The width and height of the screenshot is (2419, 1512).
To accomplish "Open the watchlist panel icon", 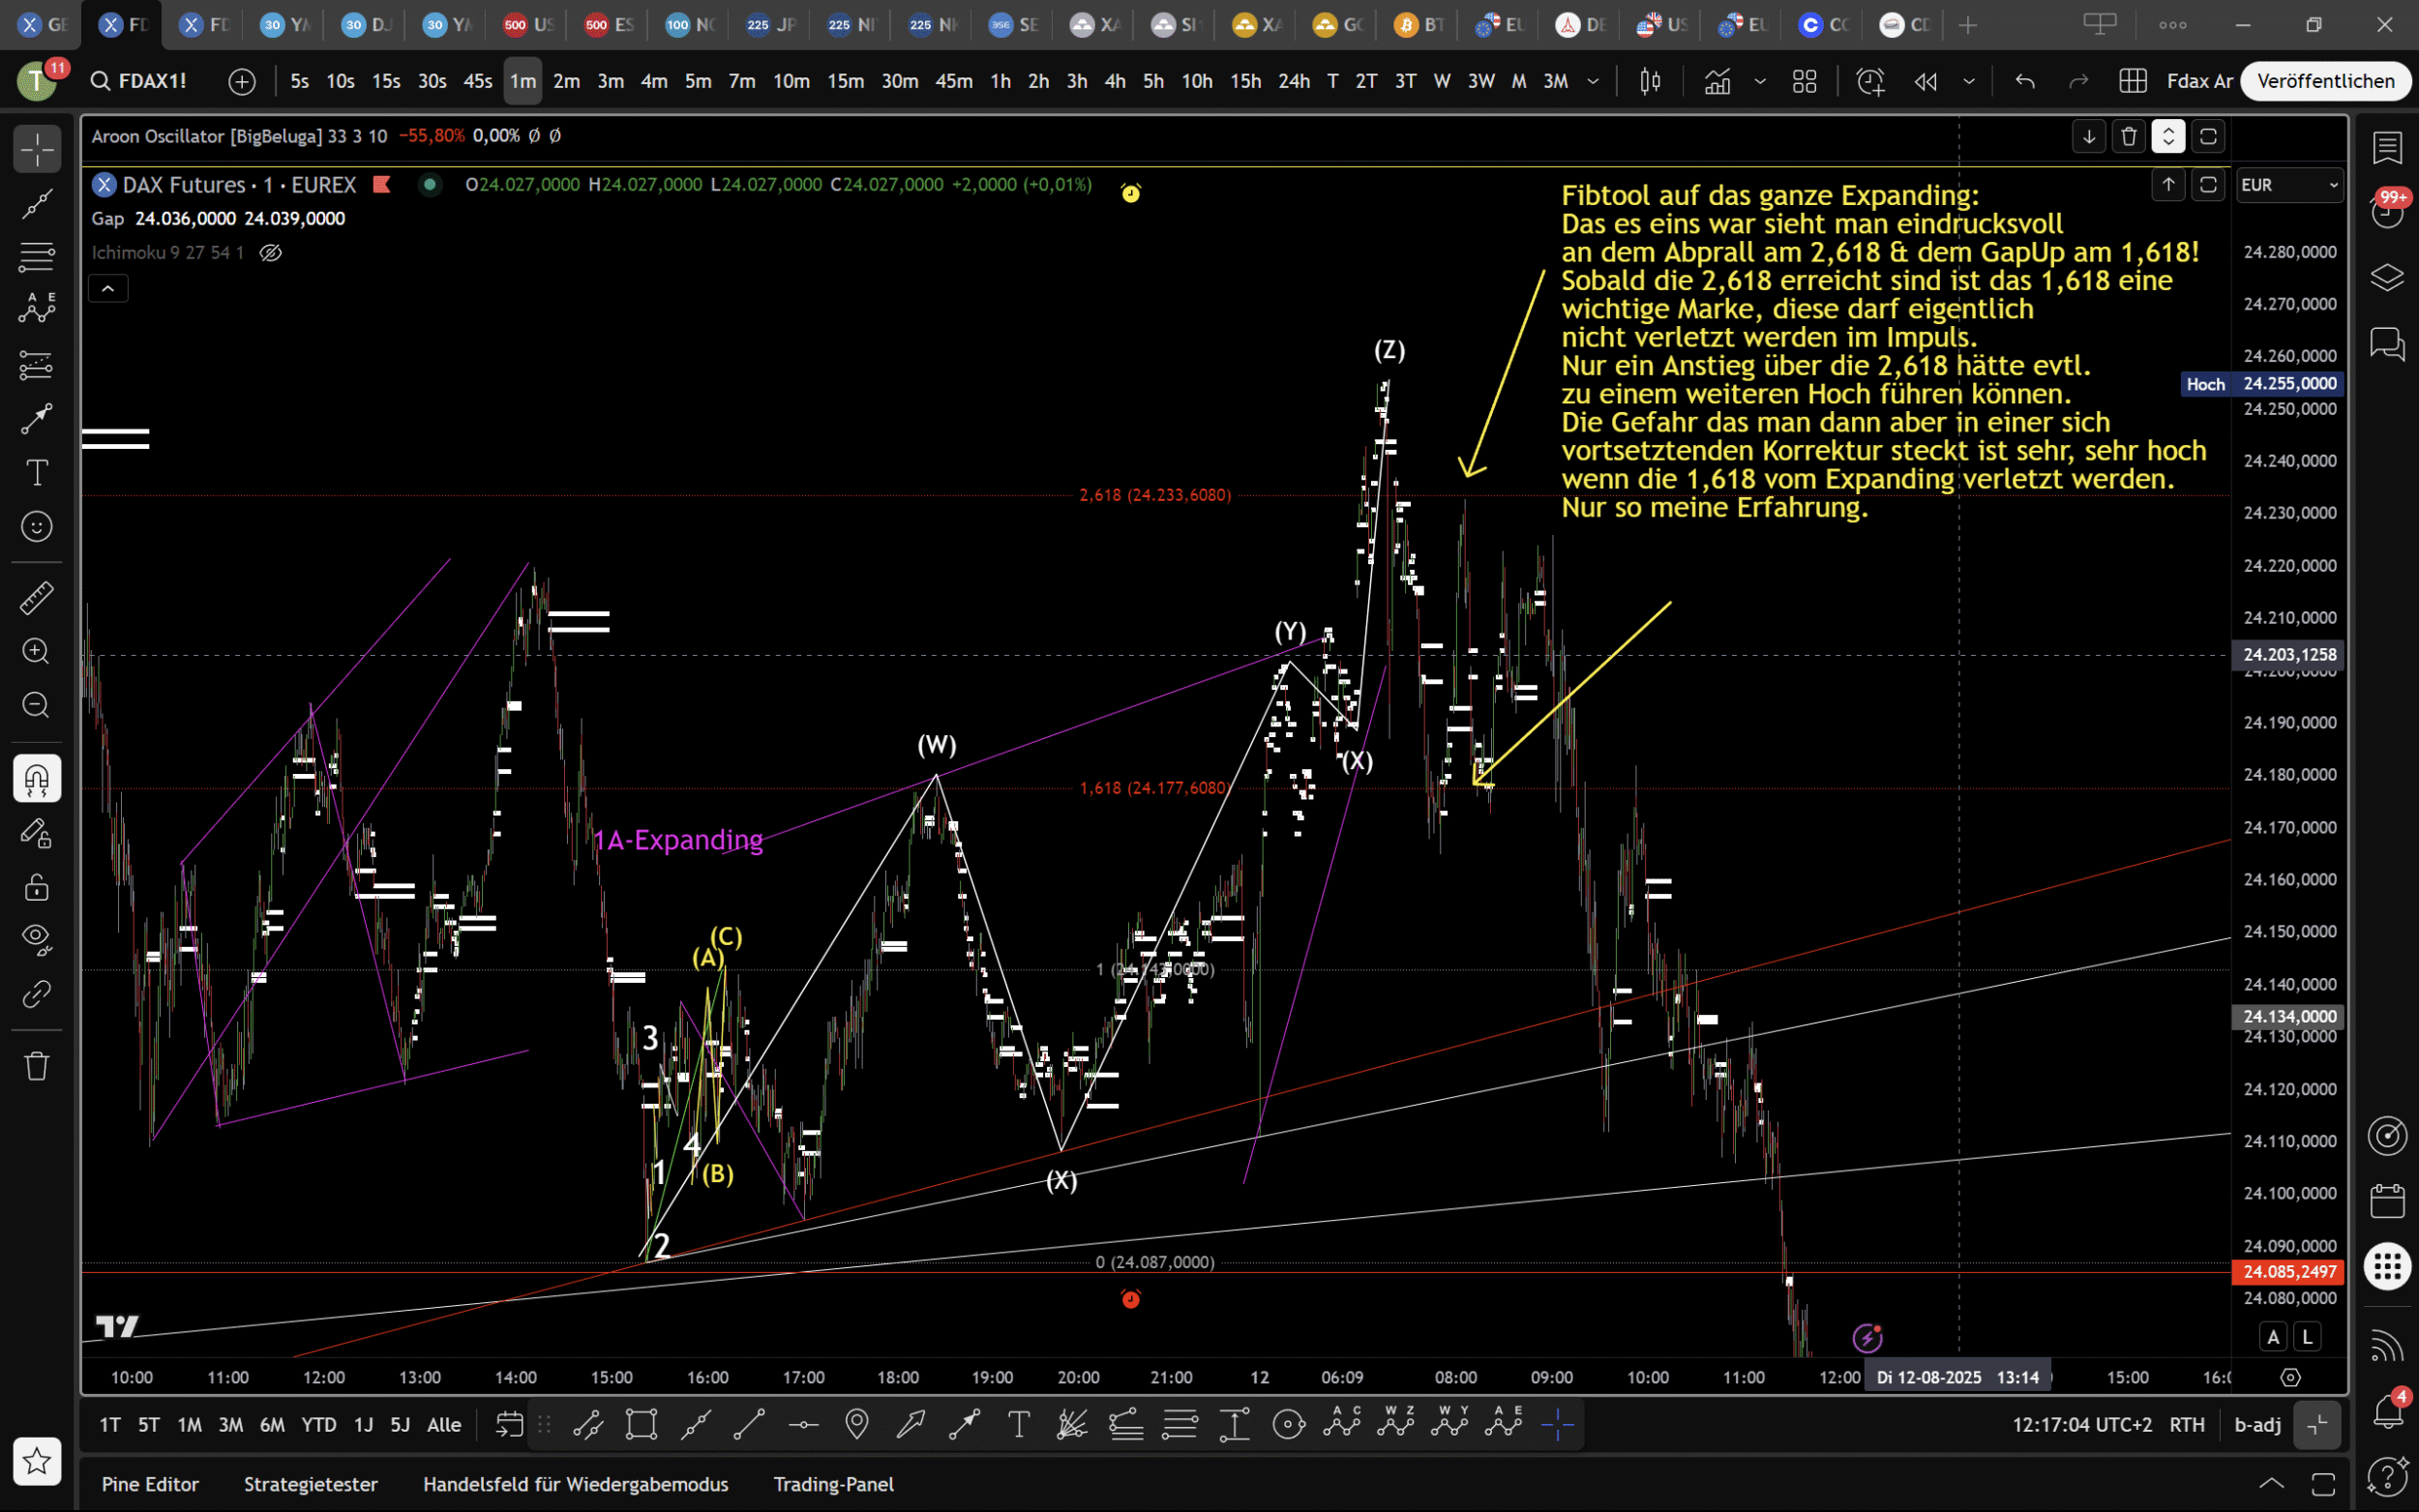I will click(2388, 148).
